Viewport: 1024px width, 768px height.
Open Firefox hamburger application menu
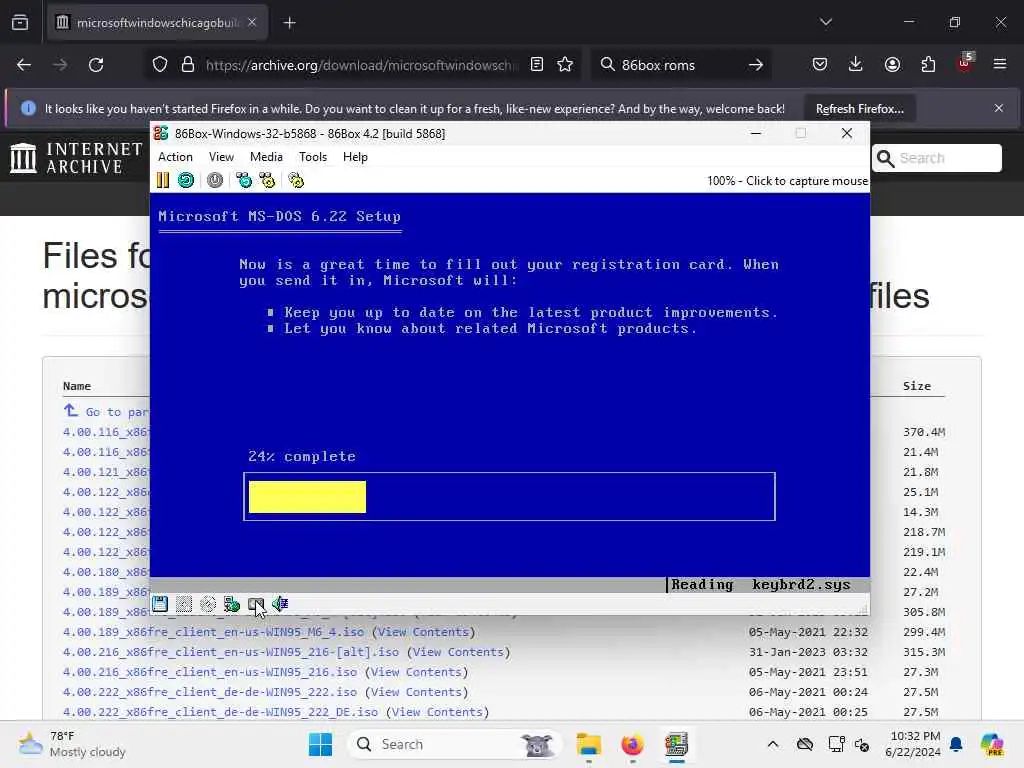pos(1000,65)
